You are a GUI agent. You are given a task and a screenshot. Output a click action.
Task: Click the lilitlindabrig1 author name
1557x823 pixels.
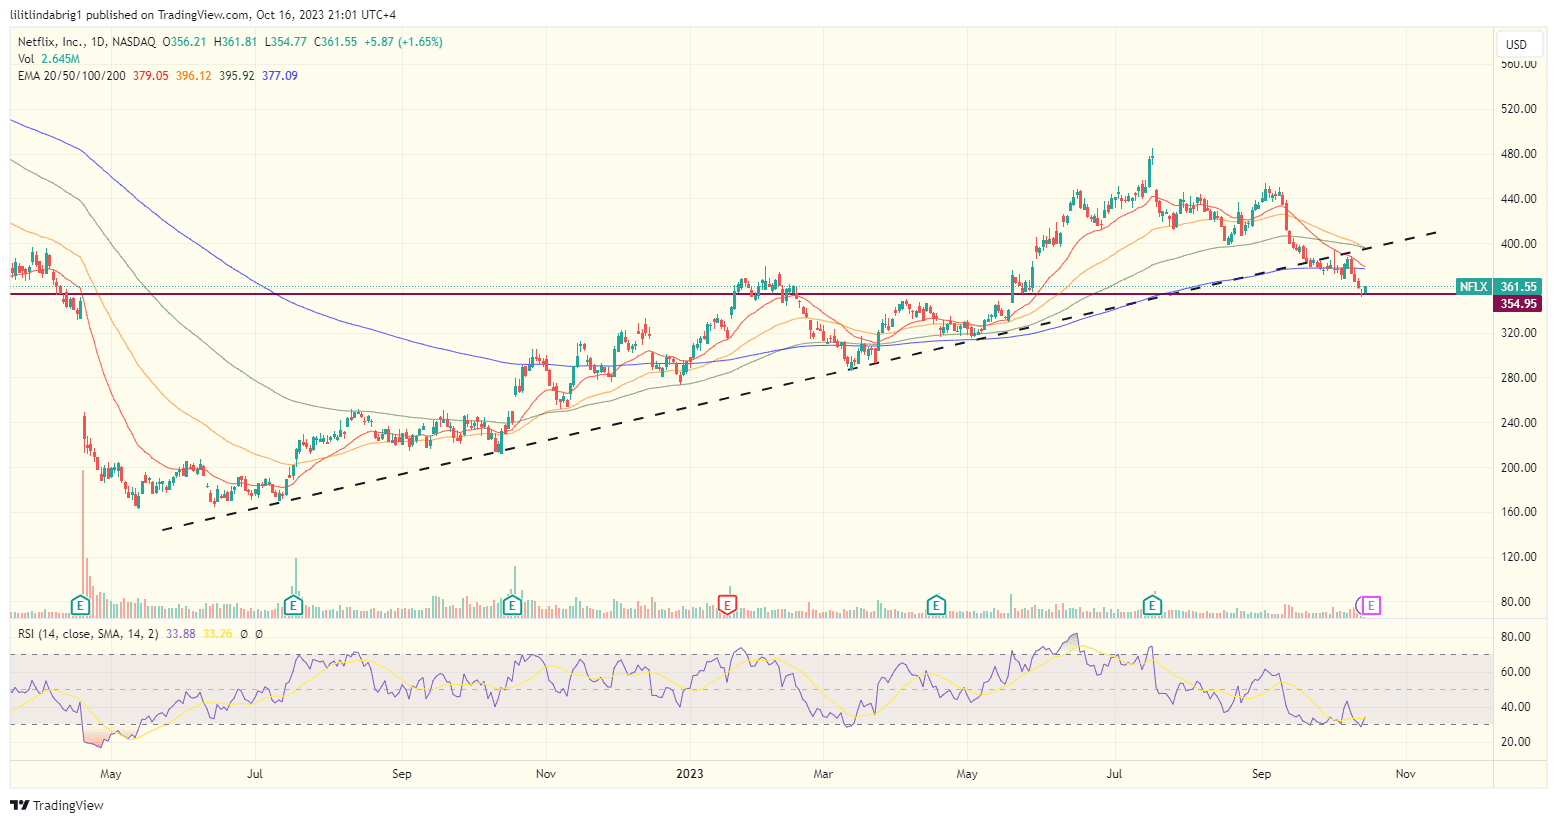(x=44, y=14)
